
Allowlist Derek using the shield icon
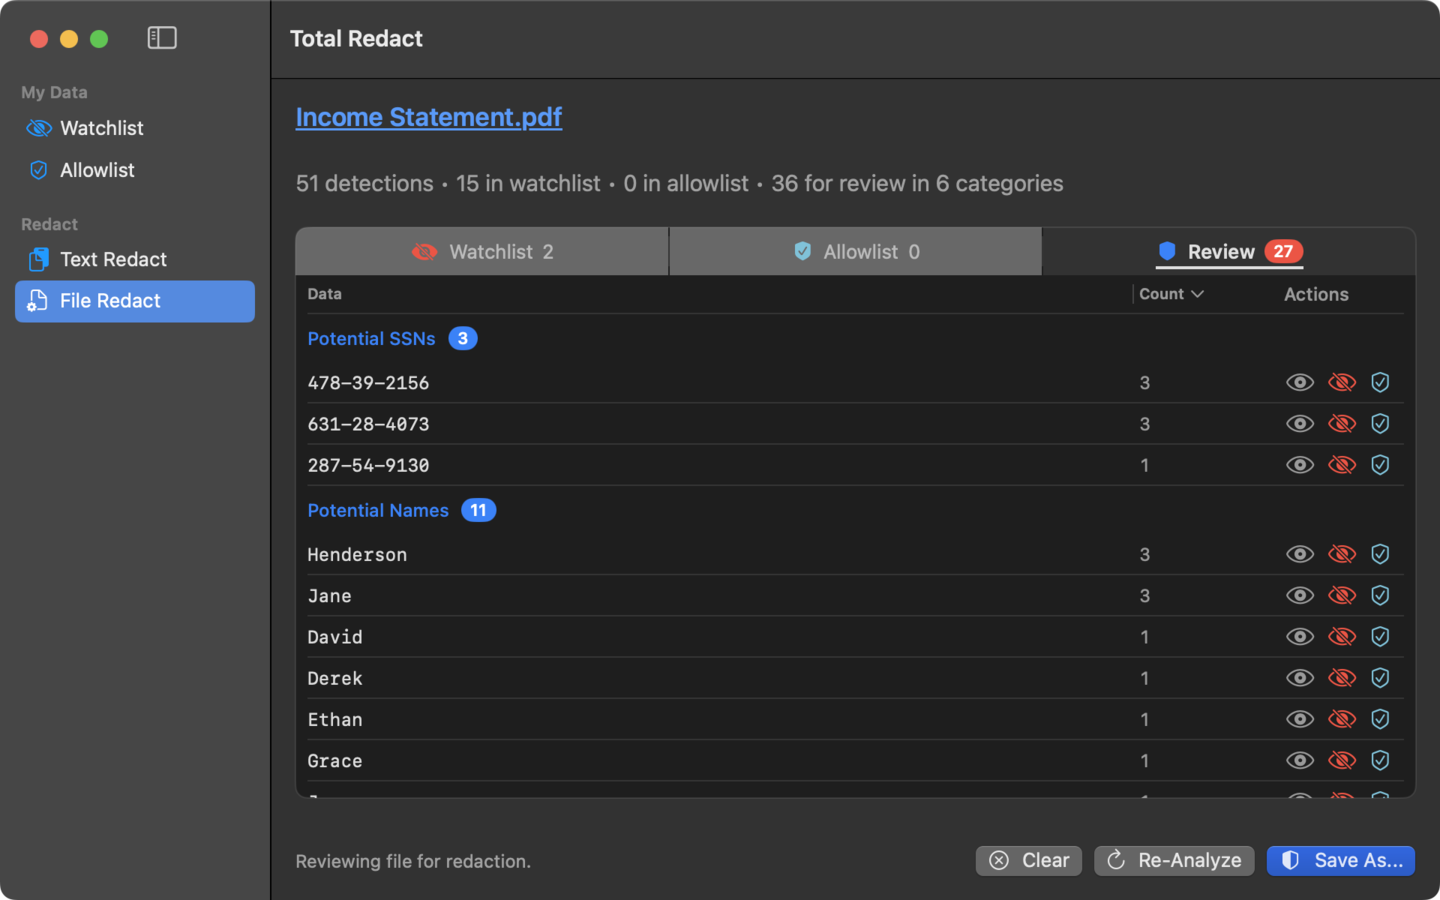click(x=1380, y=678)
